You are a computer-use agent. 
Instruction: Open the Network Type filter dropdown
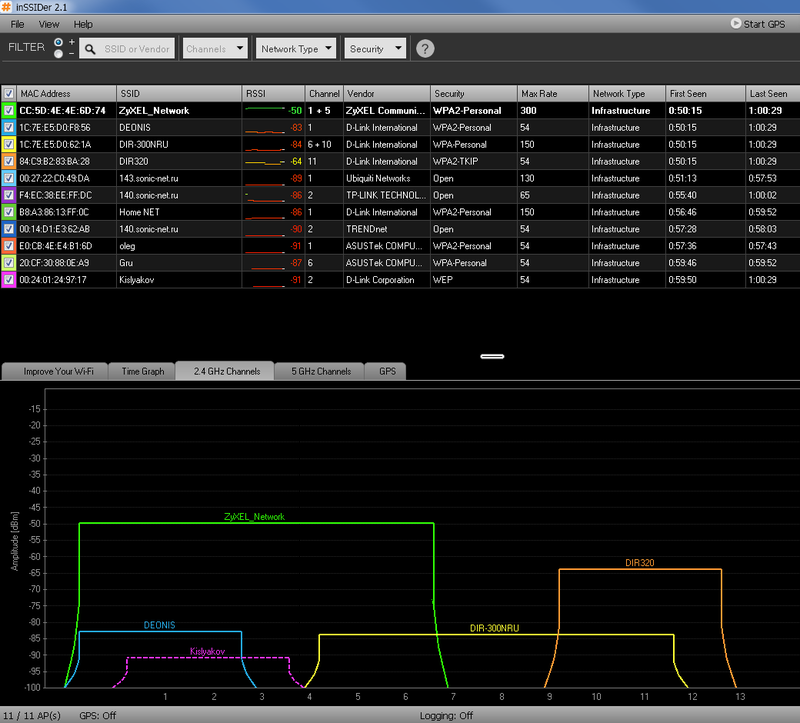(295, 48)
